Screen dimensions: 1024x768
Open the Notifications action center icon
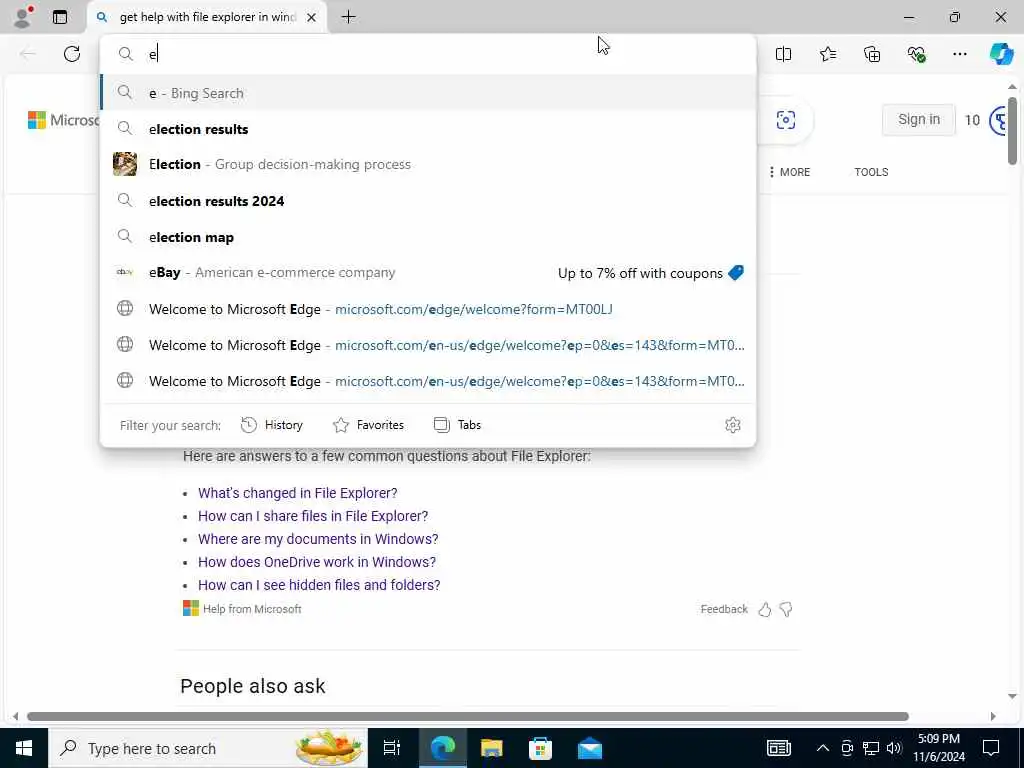[991, 748]
